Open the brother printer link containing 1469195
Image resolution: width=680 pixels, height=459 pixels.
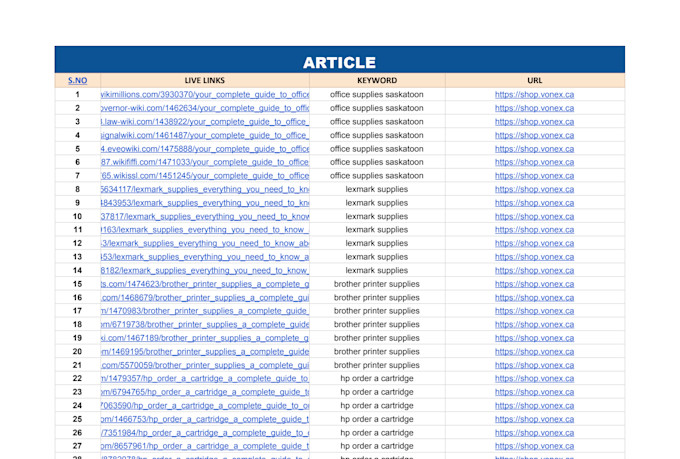click(205, 351)
